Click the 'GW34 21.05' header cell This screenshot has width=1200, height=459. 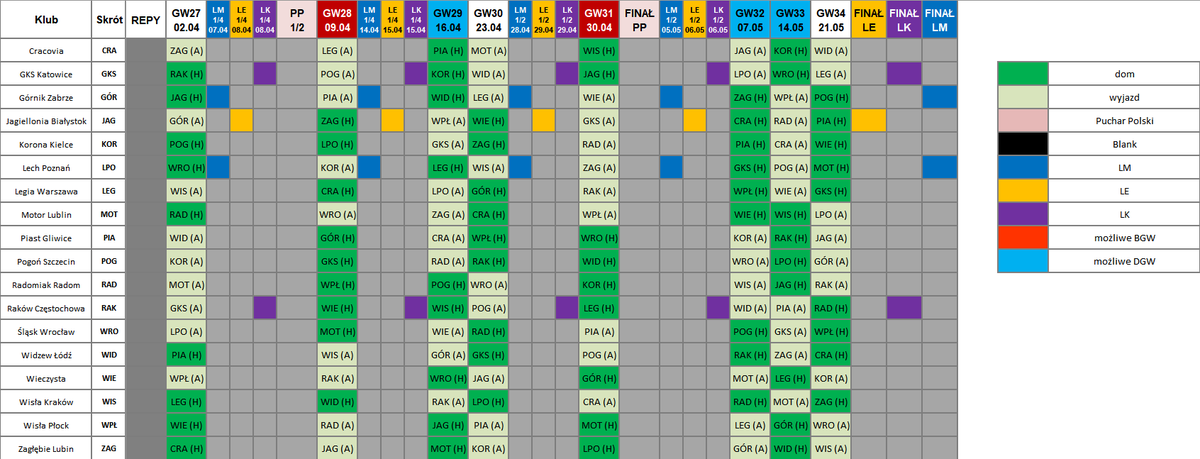coord(831,20)
